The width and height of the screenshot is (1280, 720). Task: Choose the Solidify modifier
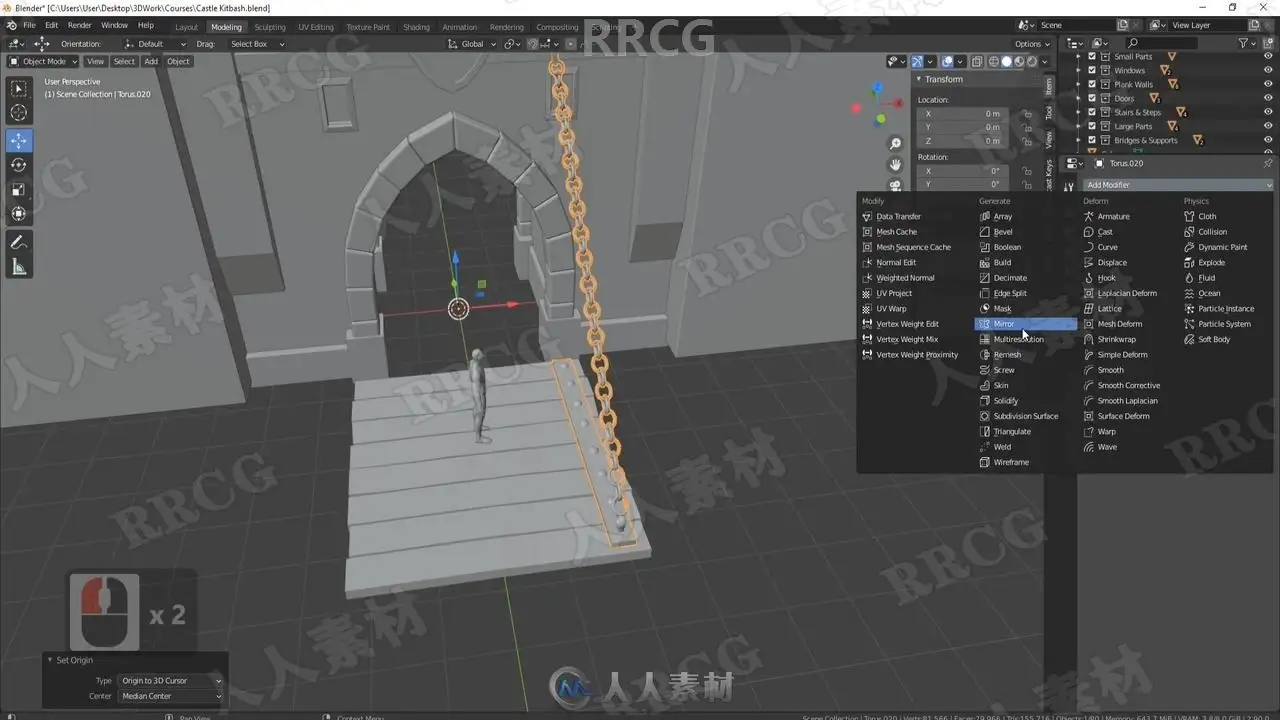[x=1026, y=401]
